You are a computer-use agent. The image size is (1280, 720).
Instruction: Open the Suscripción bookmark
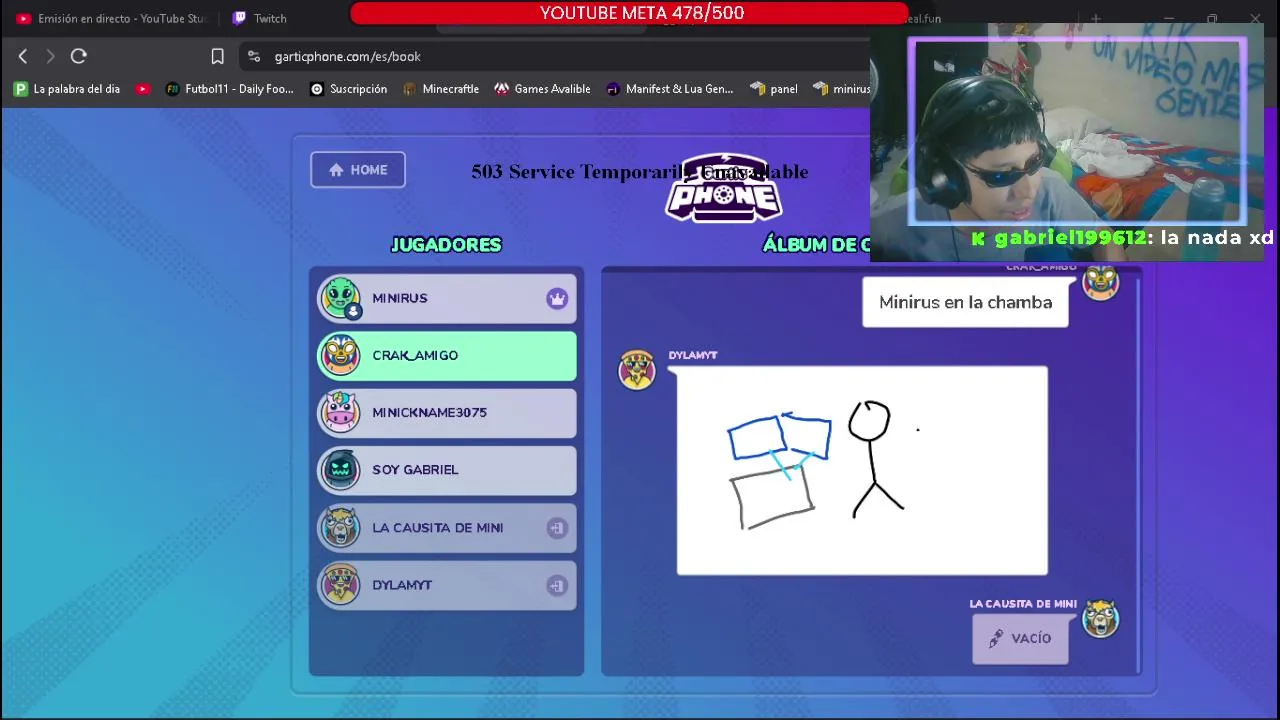tap(349, 89)
